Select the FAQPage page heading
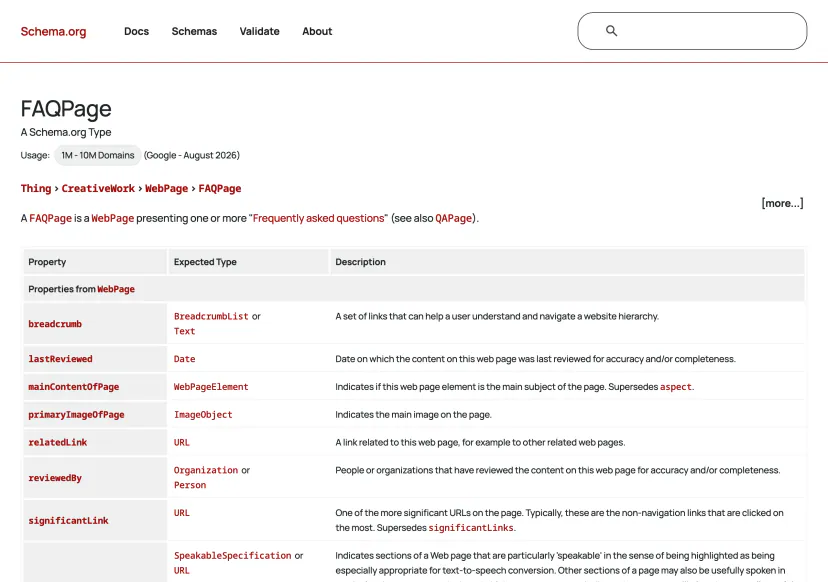This screenshot has width=828, height=582. [66, 109]
